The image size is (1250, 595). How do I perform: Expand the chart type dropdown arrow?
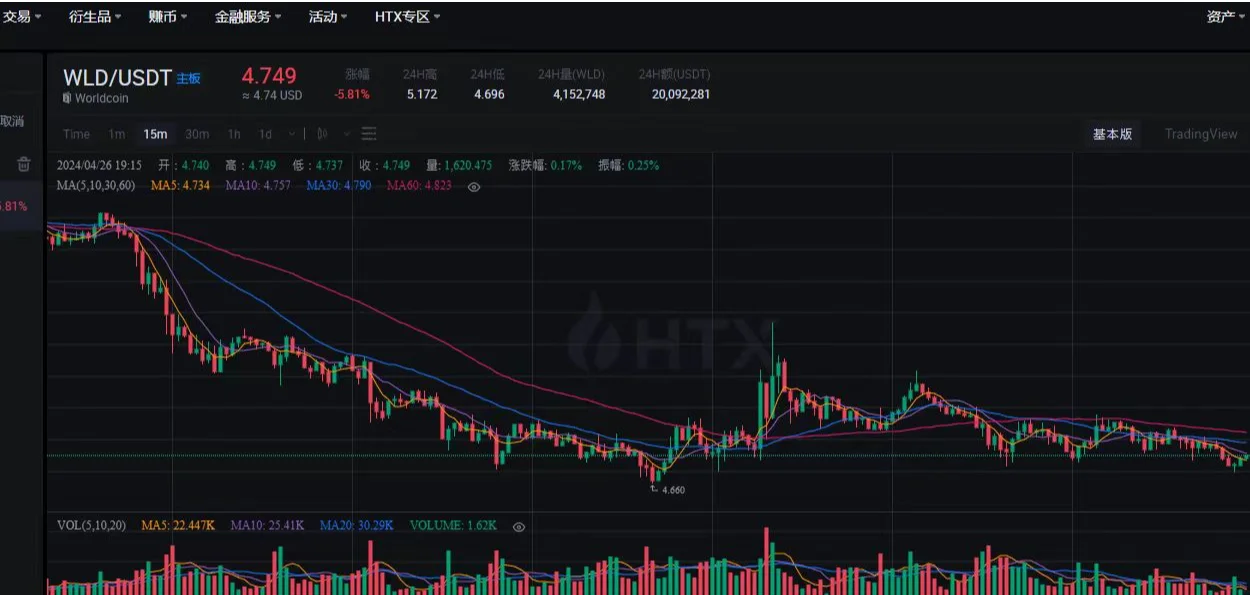pyautogui.click(x=346, y=134)
